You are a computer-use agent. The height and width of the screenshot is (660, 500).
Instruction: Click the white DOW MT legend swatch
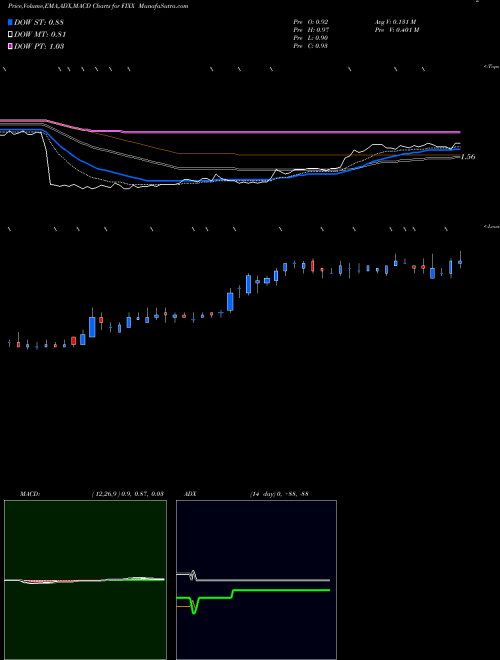click(x=10, y=34)
